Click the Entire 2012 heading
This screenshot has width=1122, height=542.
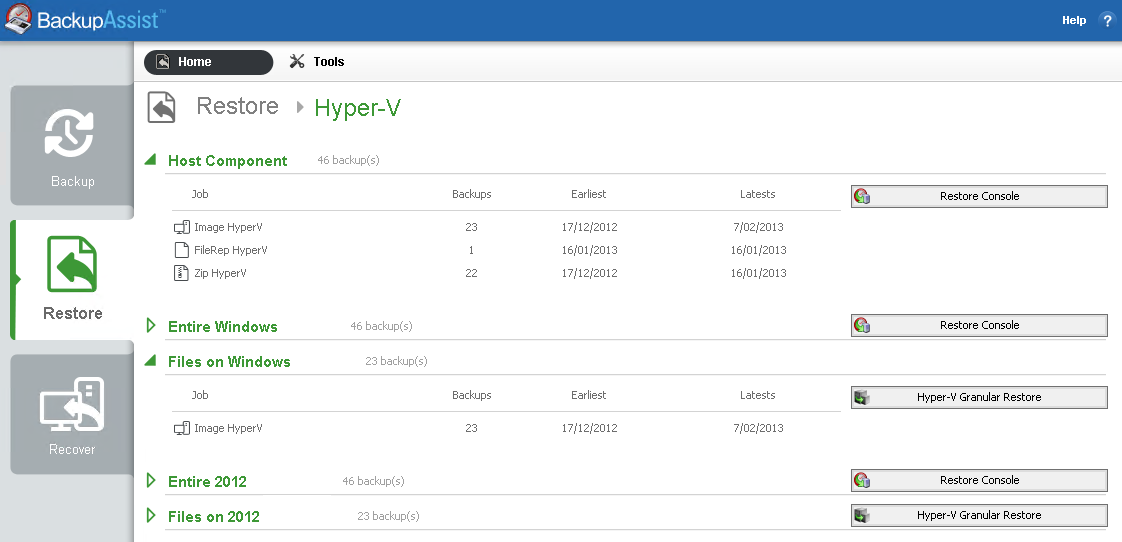(x=207, y=481)
